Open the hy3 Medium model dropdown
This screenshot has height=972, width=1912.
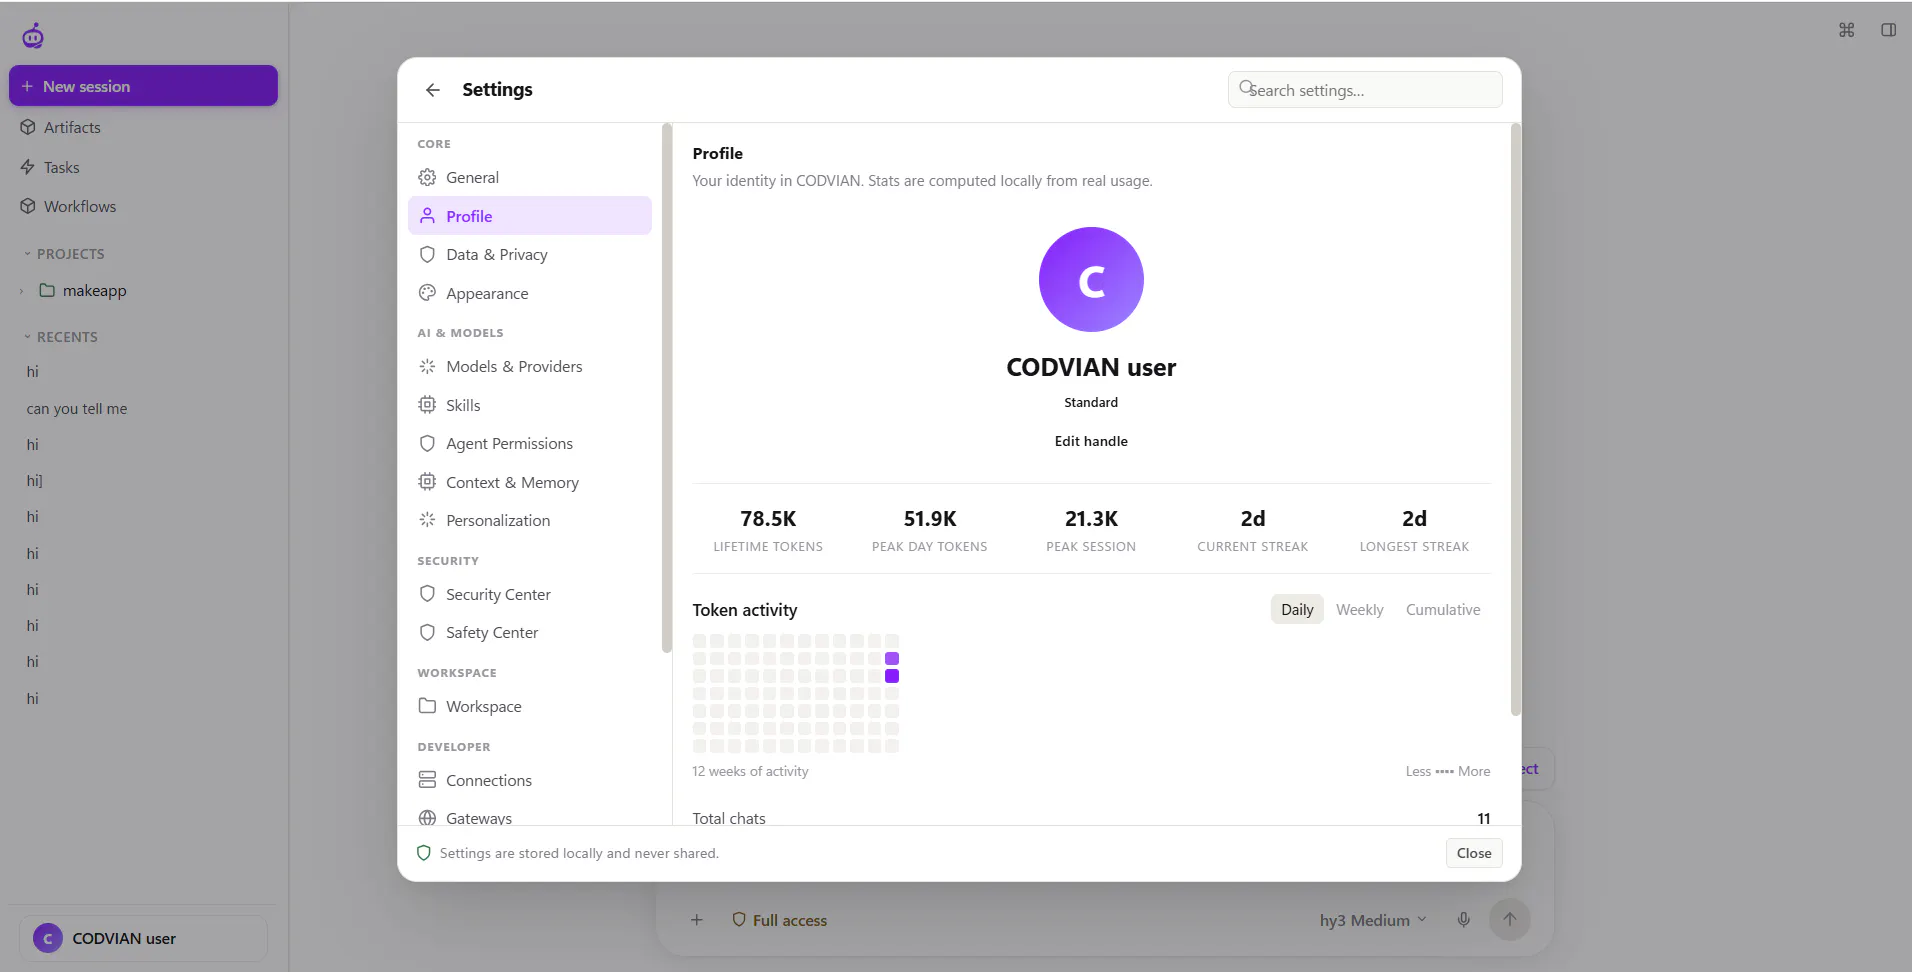(1373, 920)
